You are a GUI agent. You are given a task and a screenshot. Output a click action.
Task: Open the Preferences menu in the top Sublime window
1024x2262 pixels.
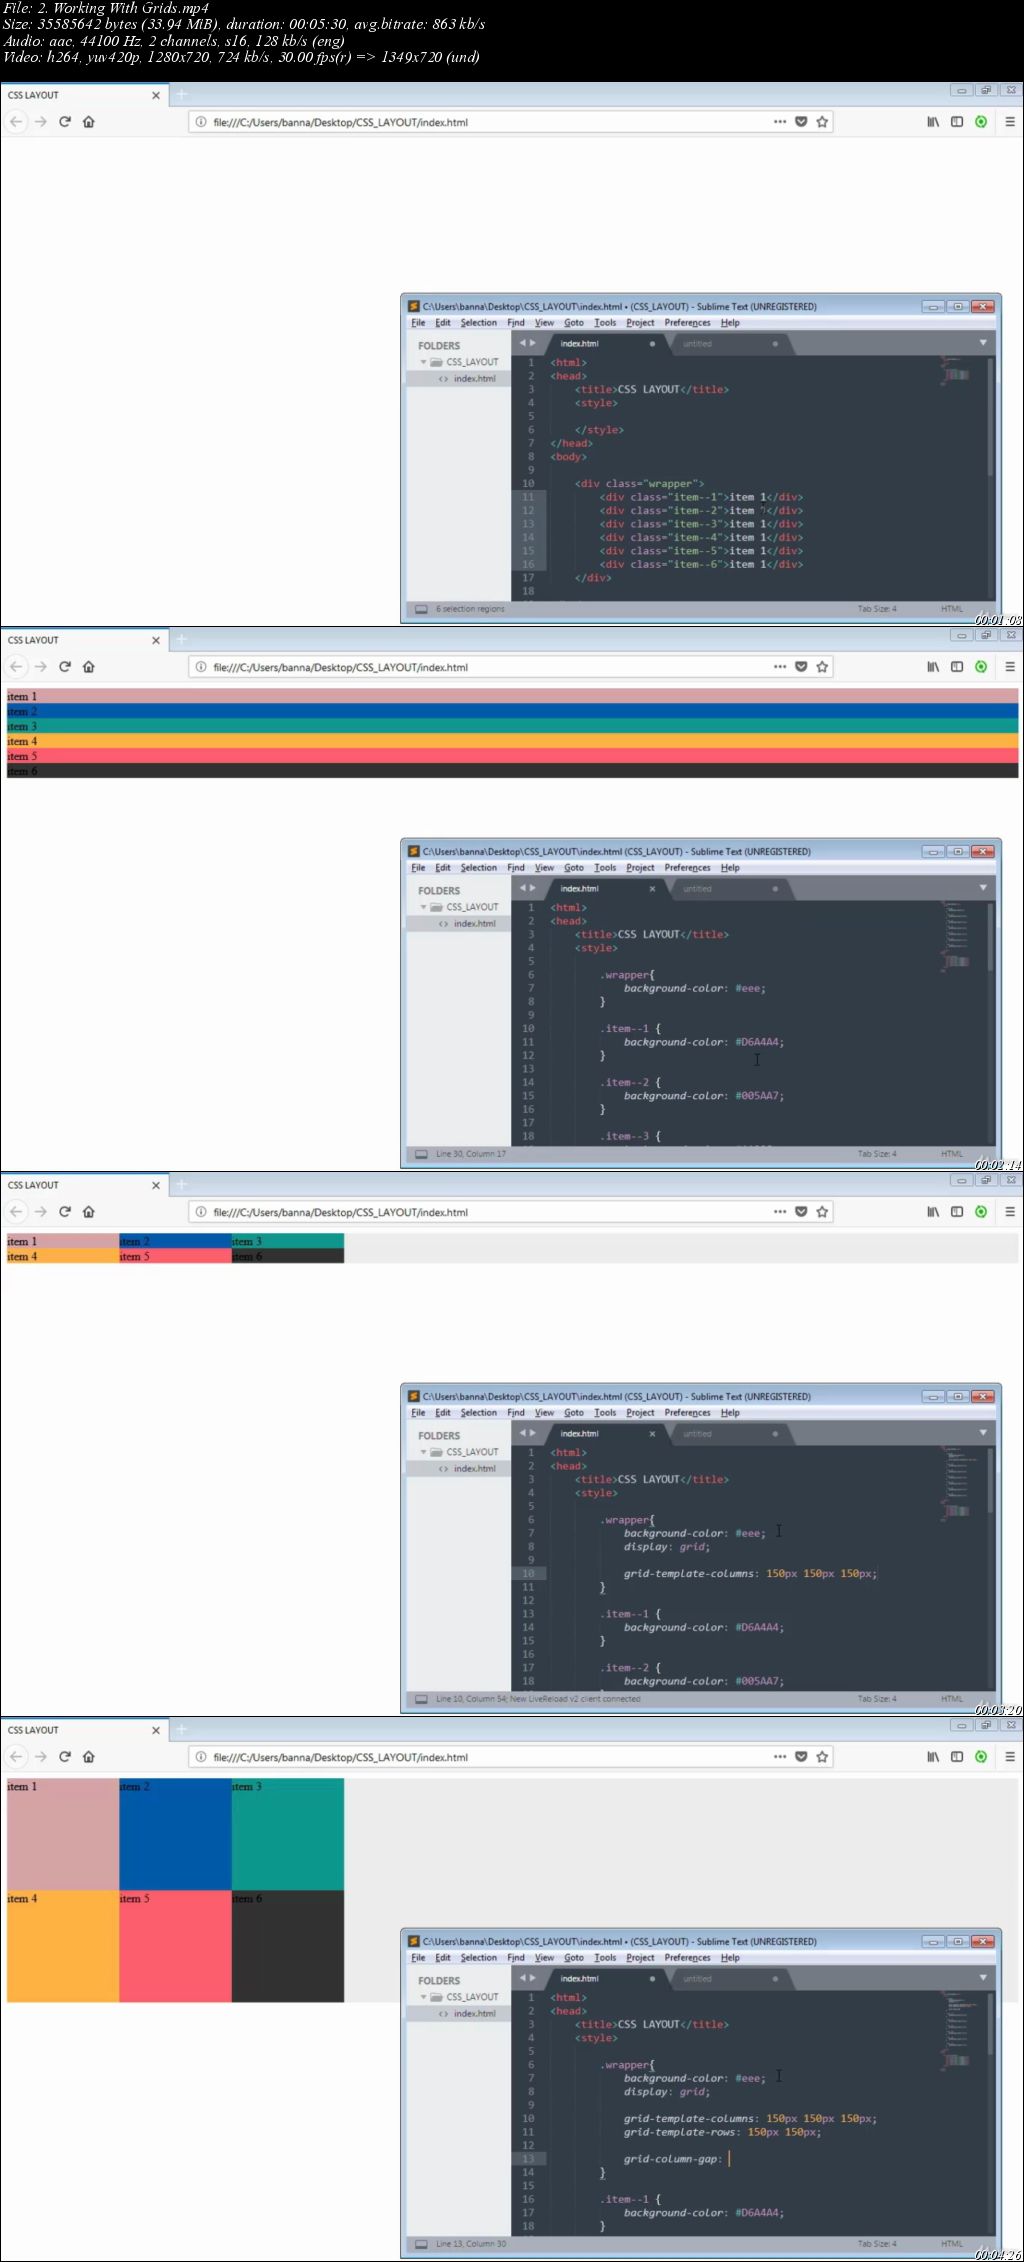[687, 323]
